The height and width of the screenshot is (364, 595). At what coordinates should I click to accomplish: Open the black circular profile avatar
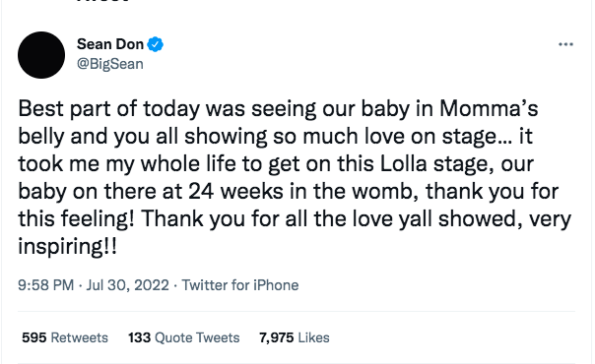tap(41, 55)
